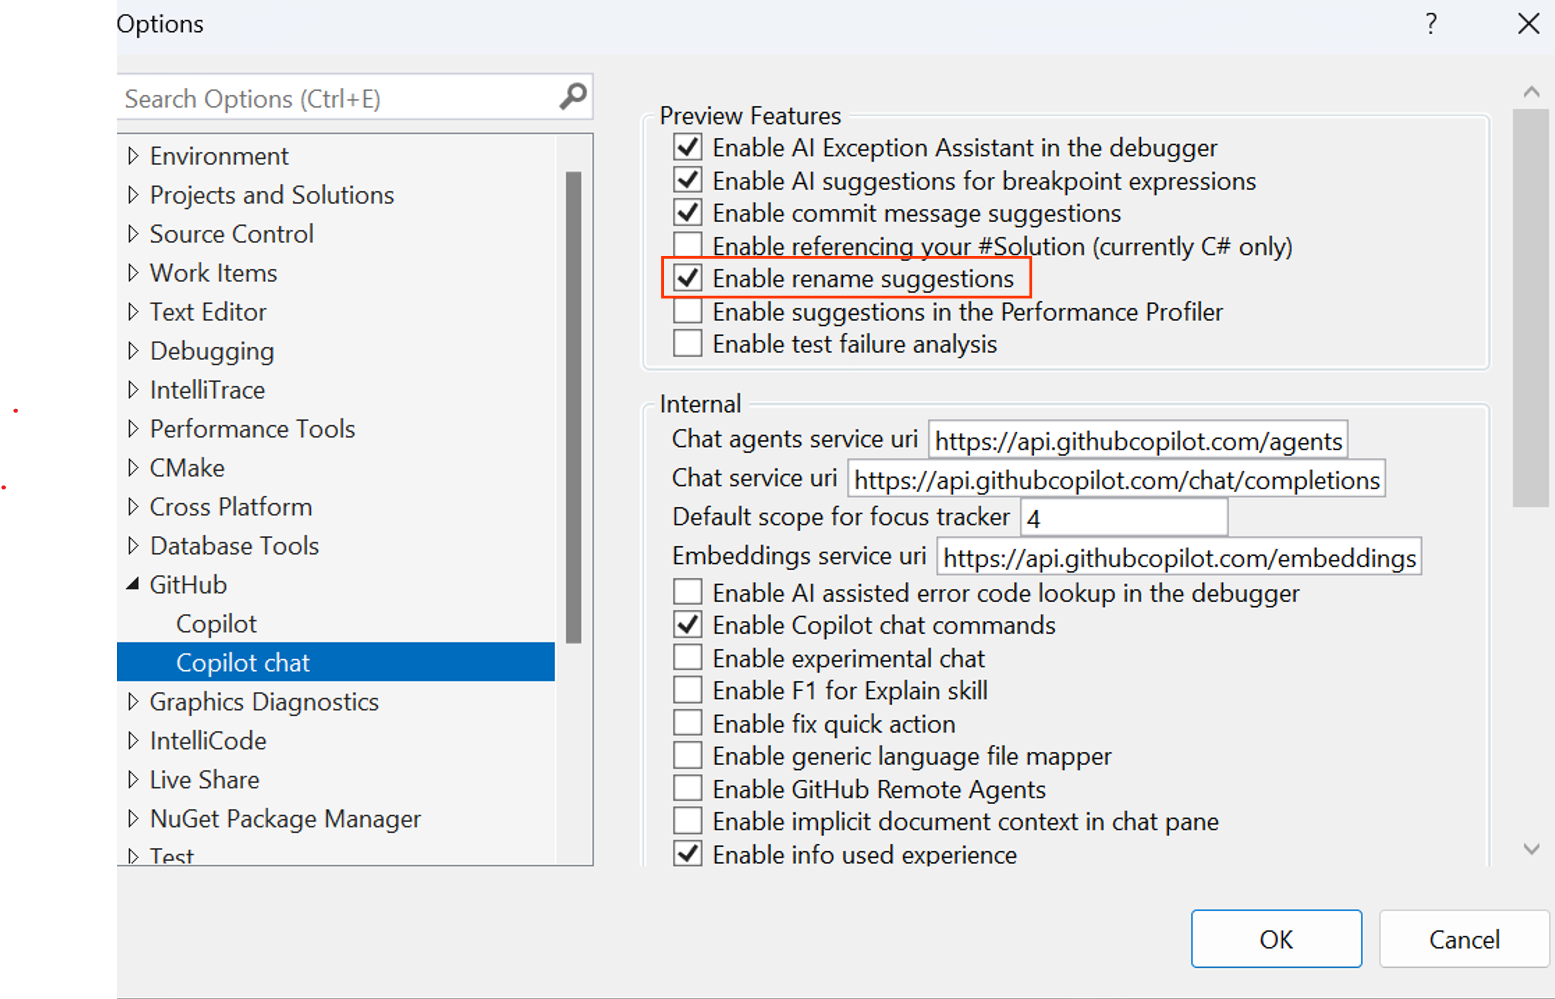Disable Enable commit message suggestions
The width and height of the screenshot is (1555, 999).
tap(688, 213)
